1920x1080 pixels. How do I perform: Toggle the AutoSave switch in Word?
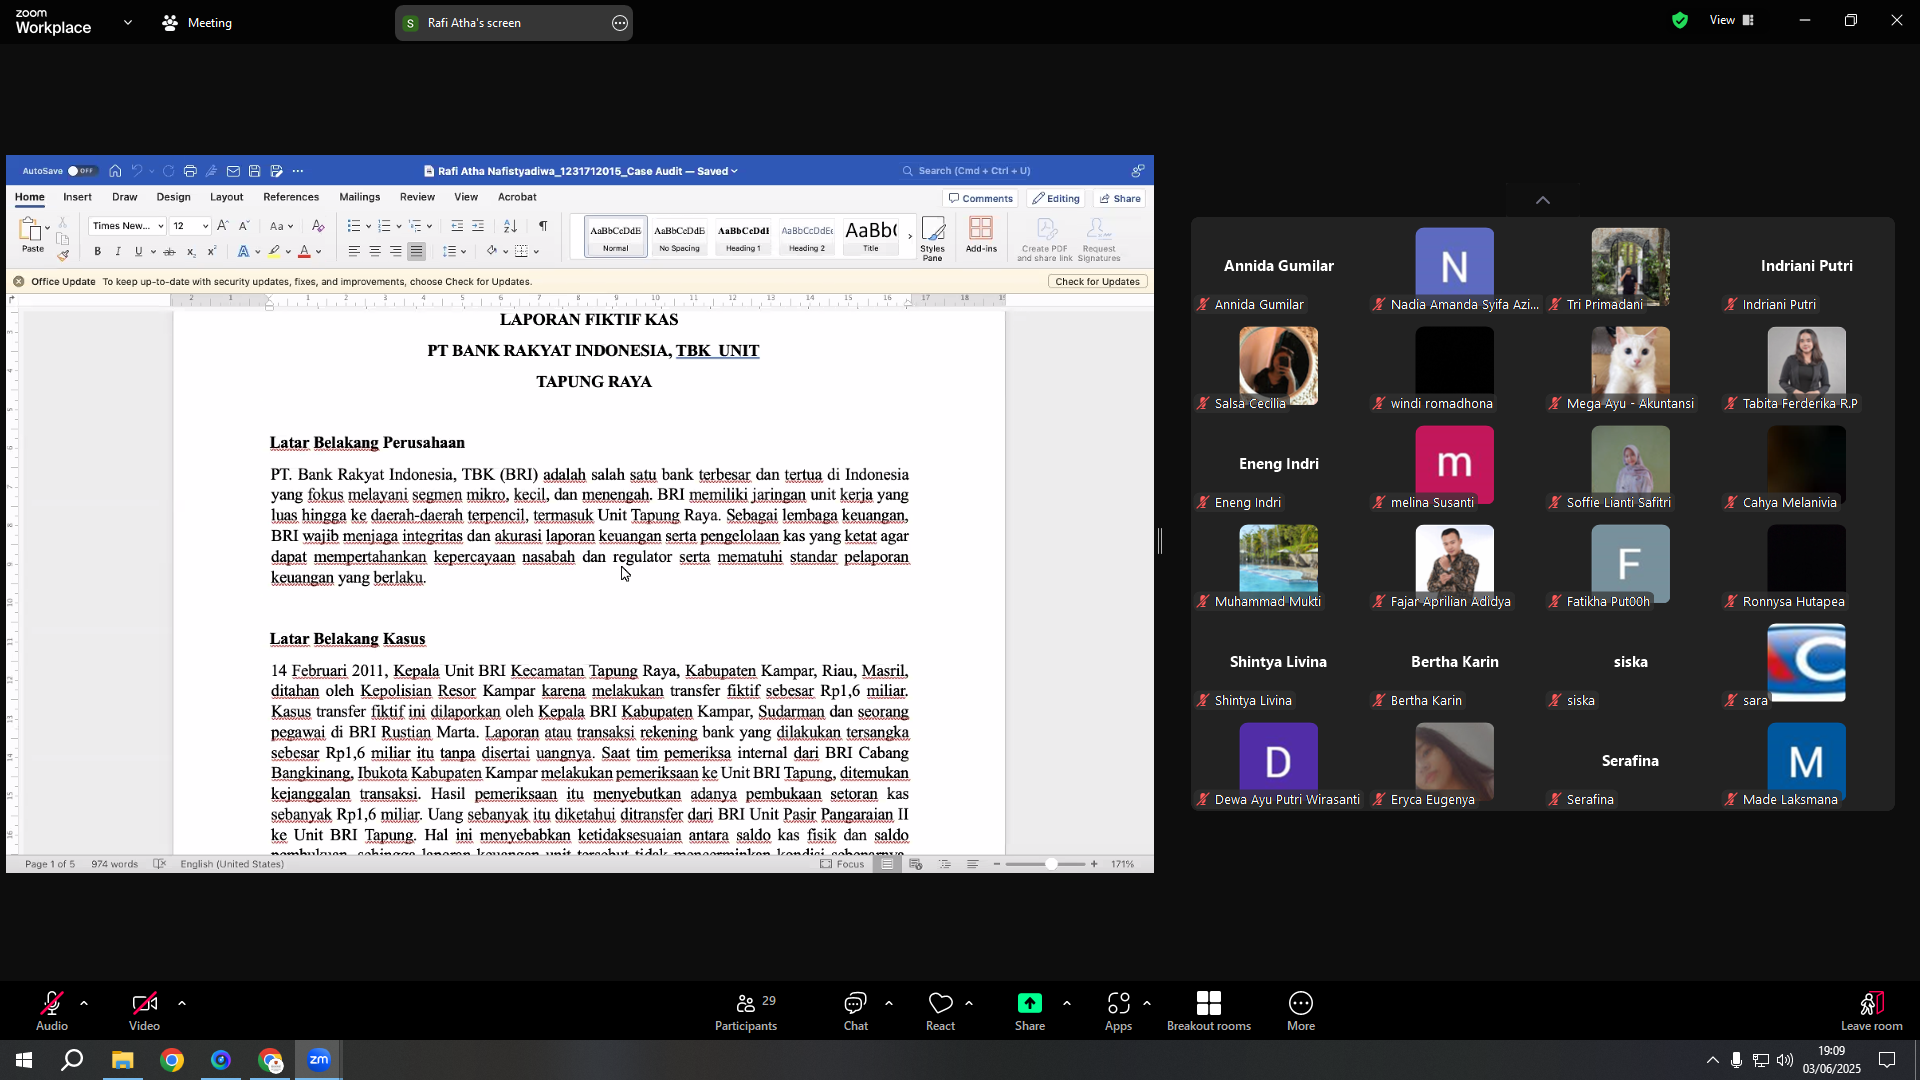[x=82, y=171]
